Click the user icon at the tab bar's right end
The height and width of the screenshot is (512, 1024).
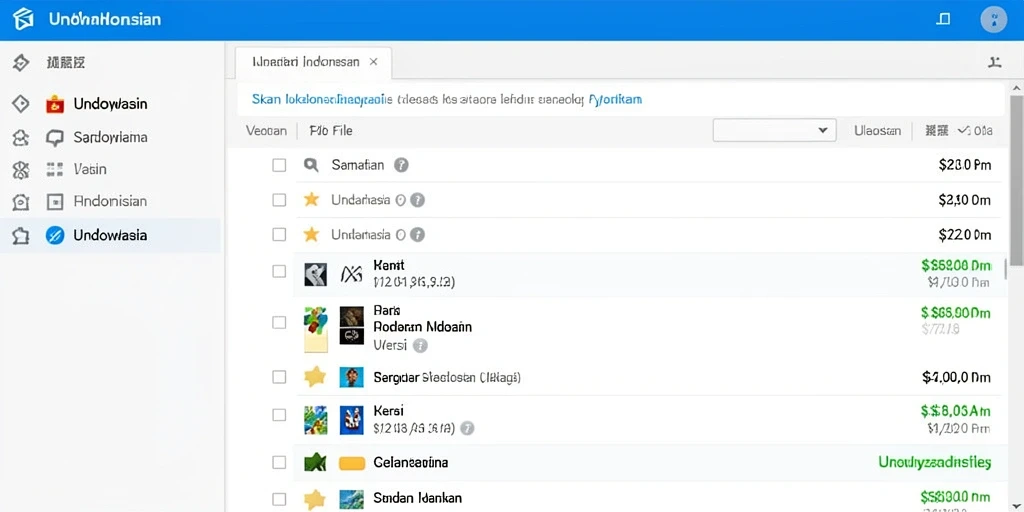pyautogui.click(x=995, y=63)
